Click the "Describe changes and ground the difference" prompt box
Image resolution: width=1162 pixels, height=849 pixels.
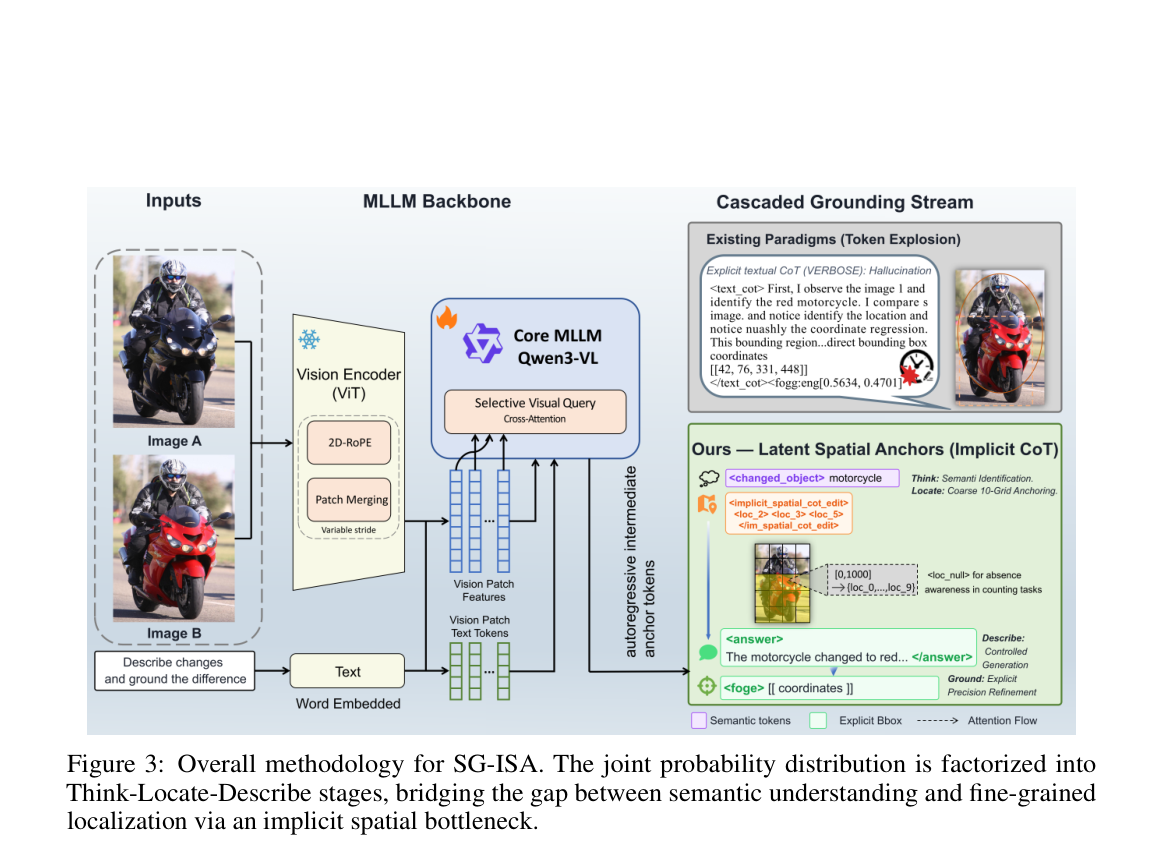coord(175,670)
